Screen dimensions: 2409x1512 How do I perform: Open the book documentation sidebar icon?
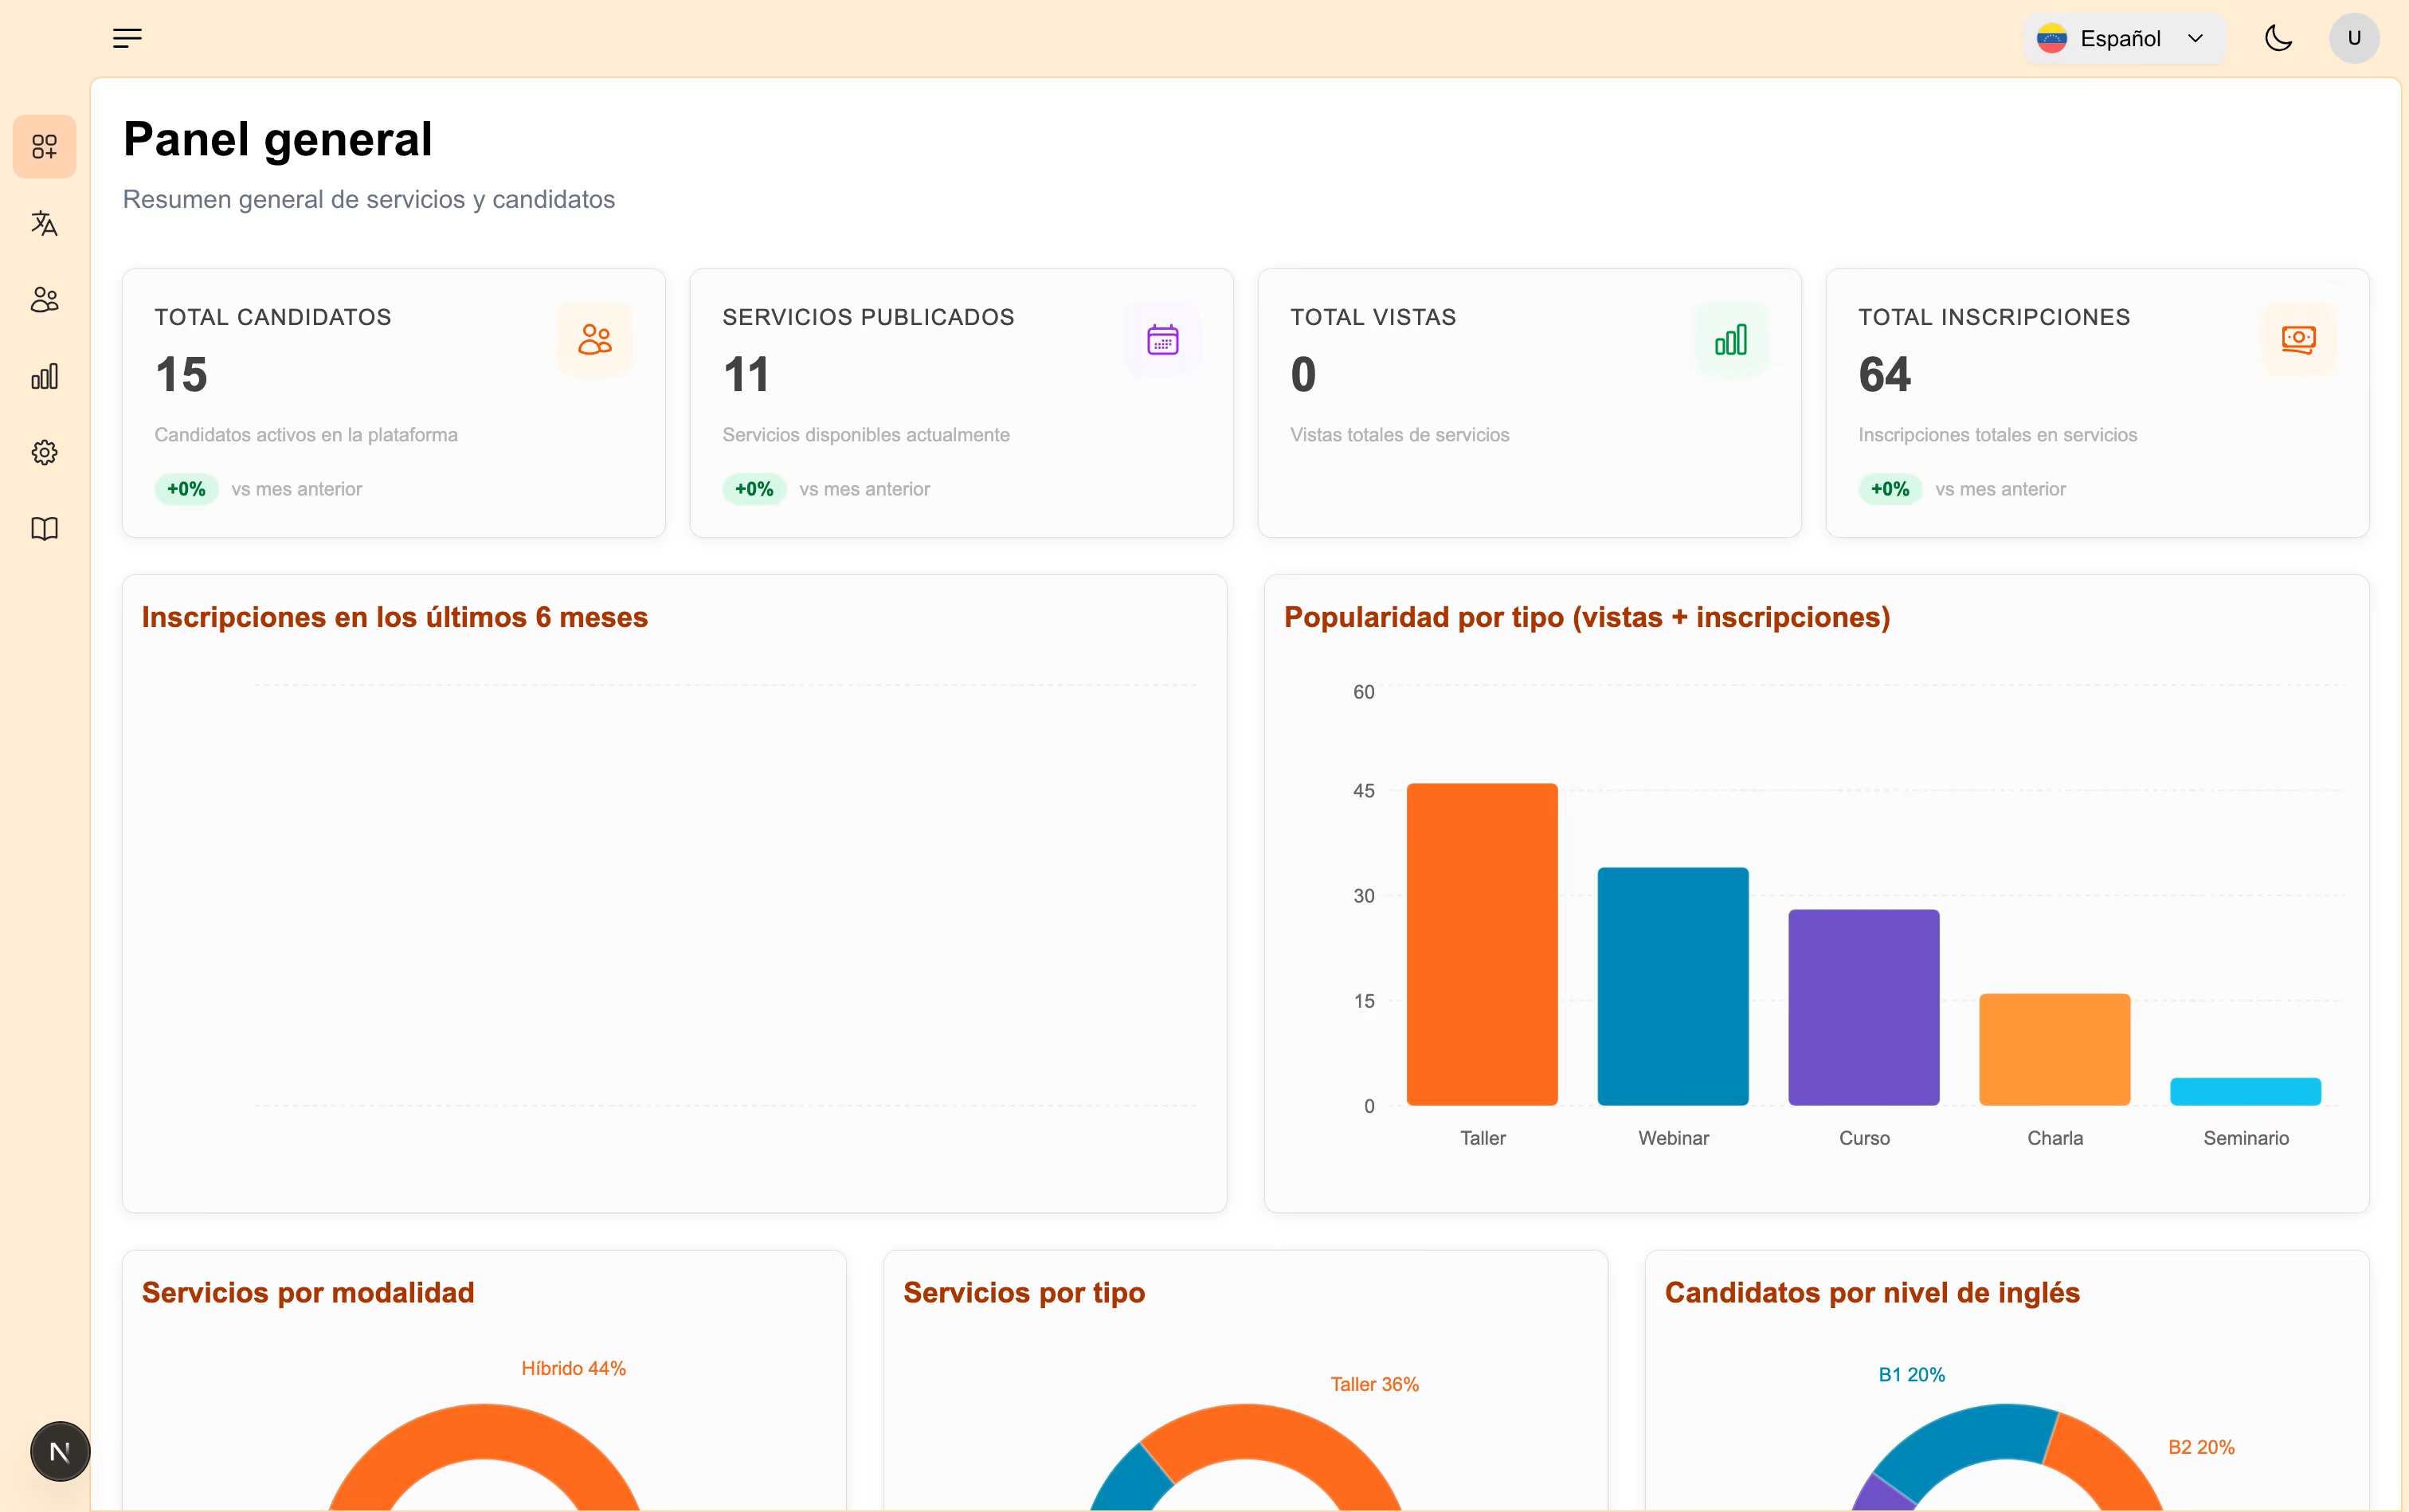pos(44,528)
